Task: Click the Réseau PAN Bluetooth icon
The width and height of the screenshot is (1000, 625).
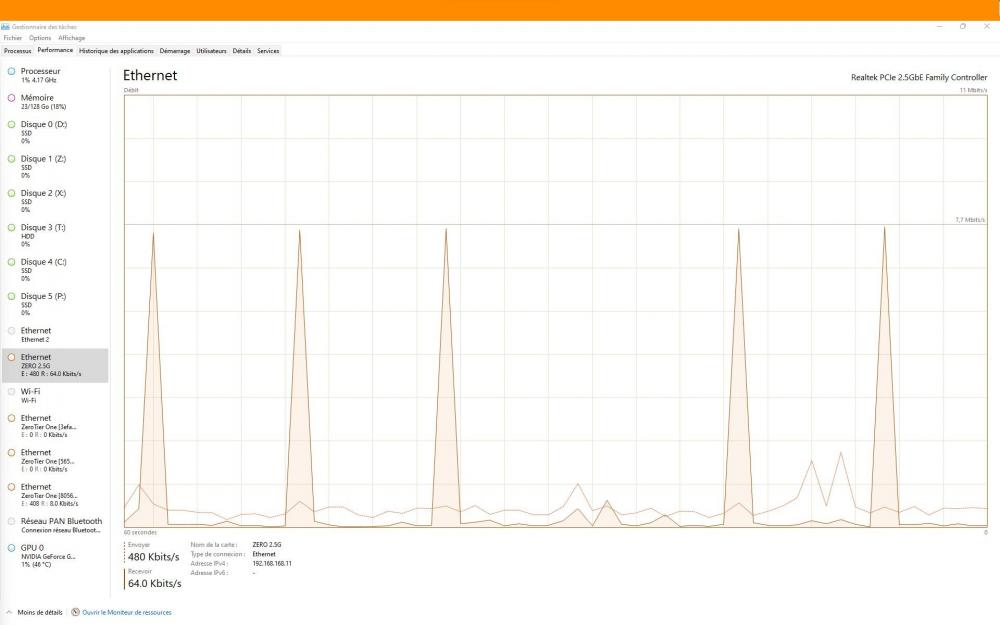Action: pos(11,521)
